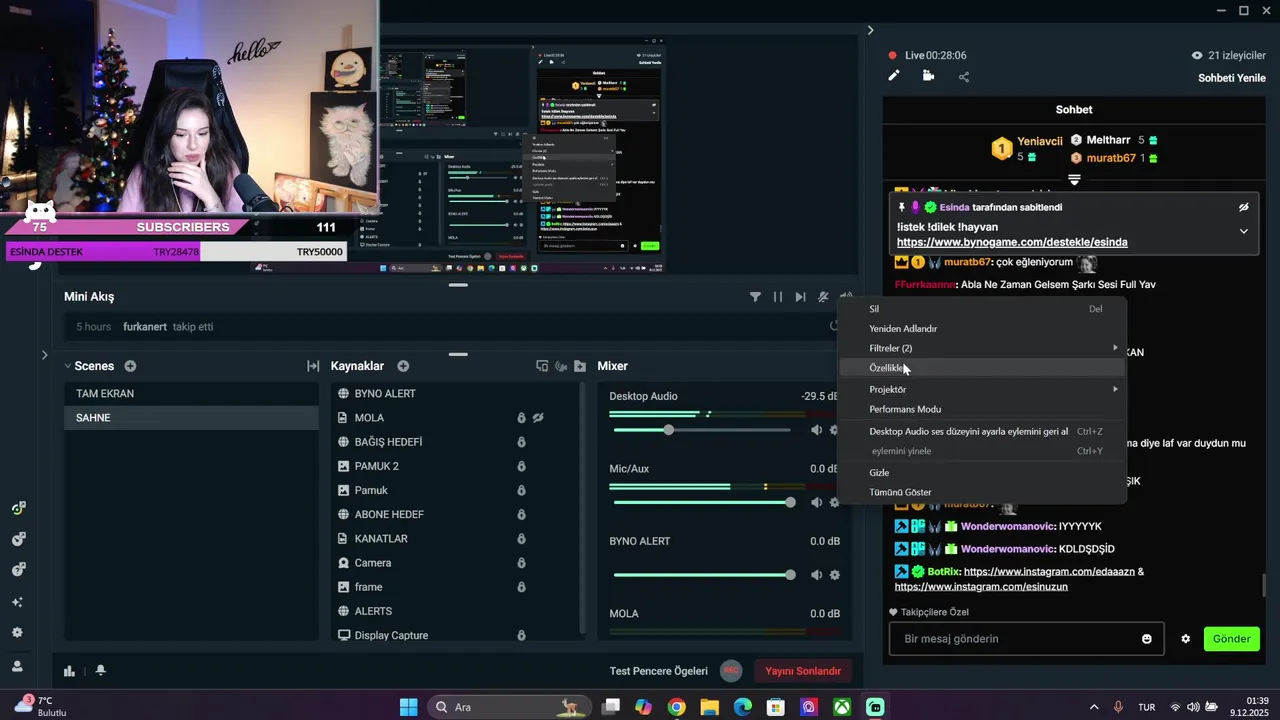Start recording with REC button
The height and width of the screenshot is (720, 1280).
pos(731,671)
